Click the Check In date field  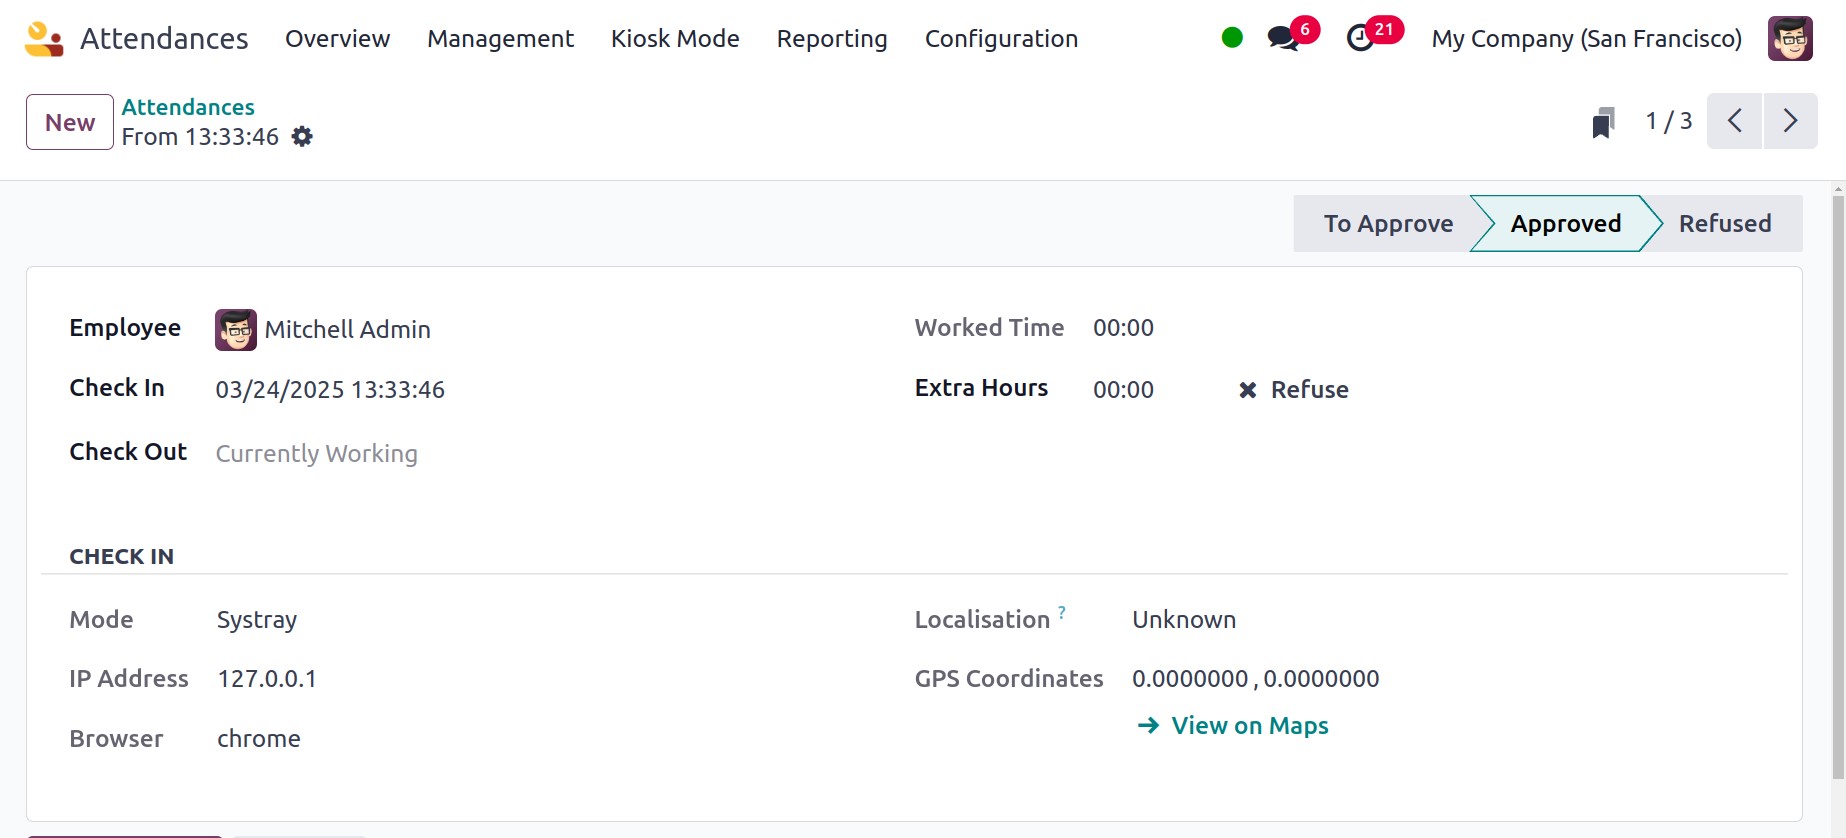tap(330, 390)
